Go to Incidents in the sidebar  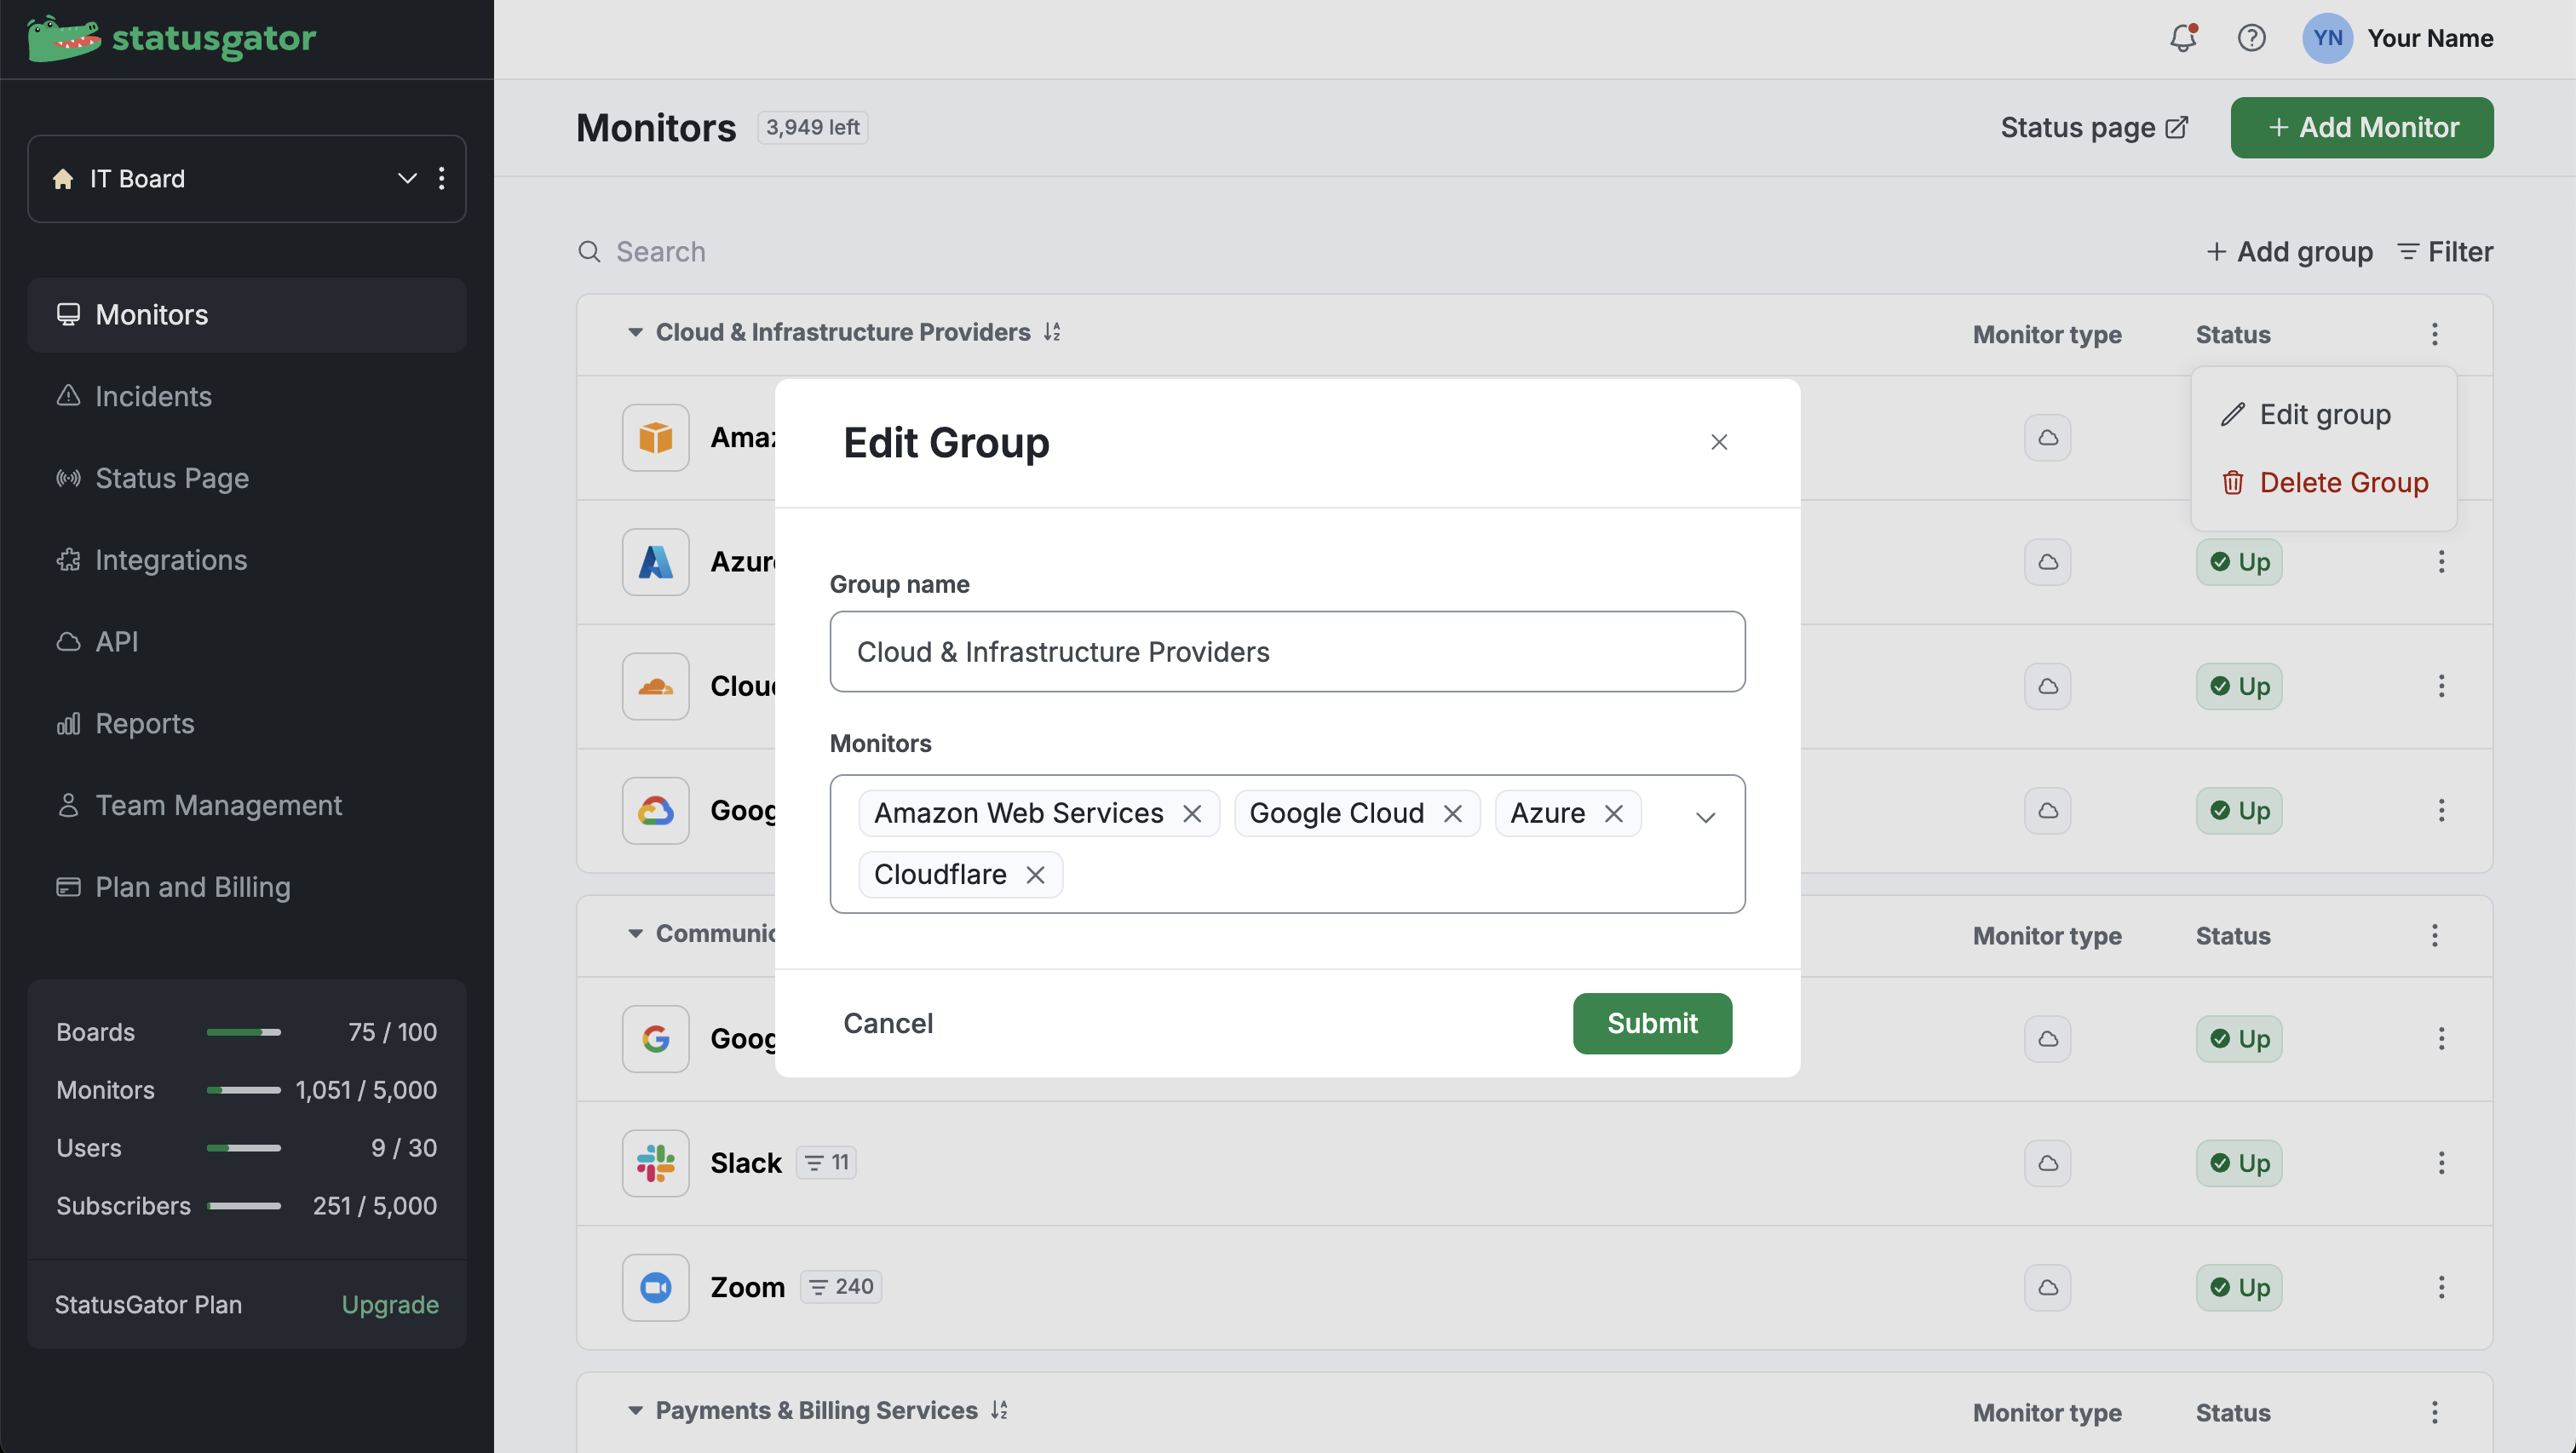click(153, 396)
